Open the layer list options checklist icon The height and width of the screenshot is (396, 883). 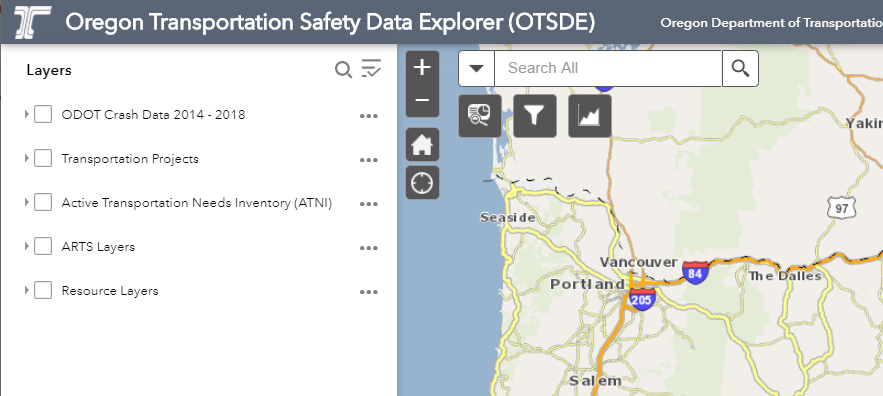[371, 68]
